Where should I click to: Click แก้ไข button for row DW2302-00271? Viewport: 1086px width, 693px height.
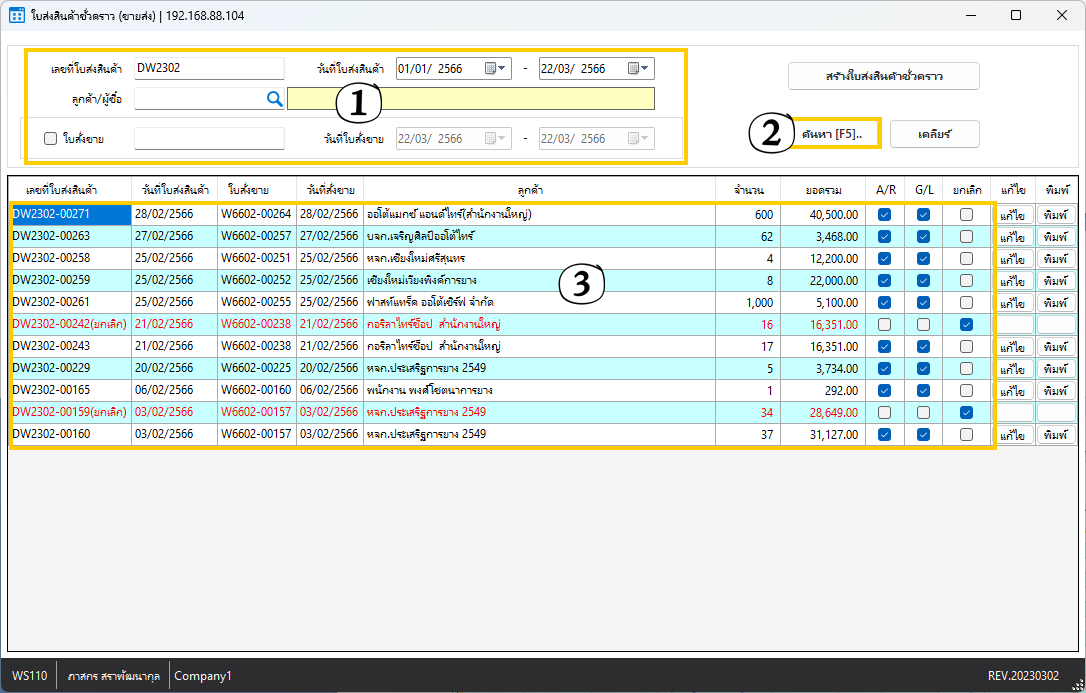click(x=1013, y=215)
